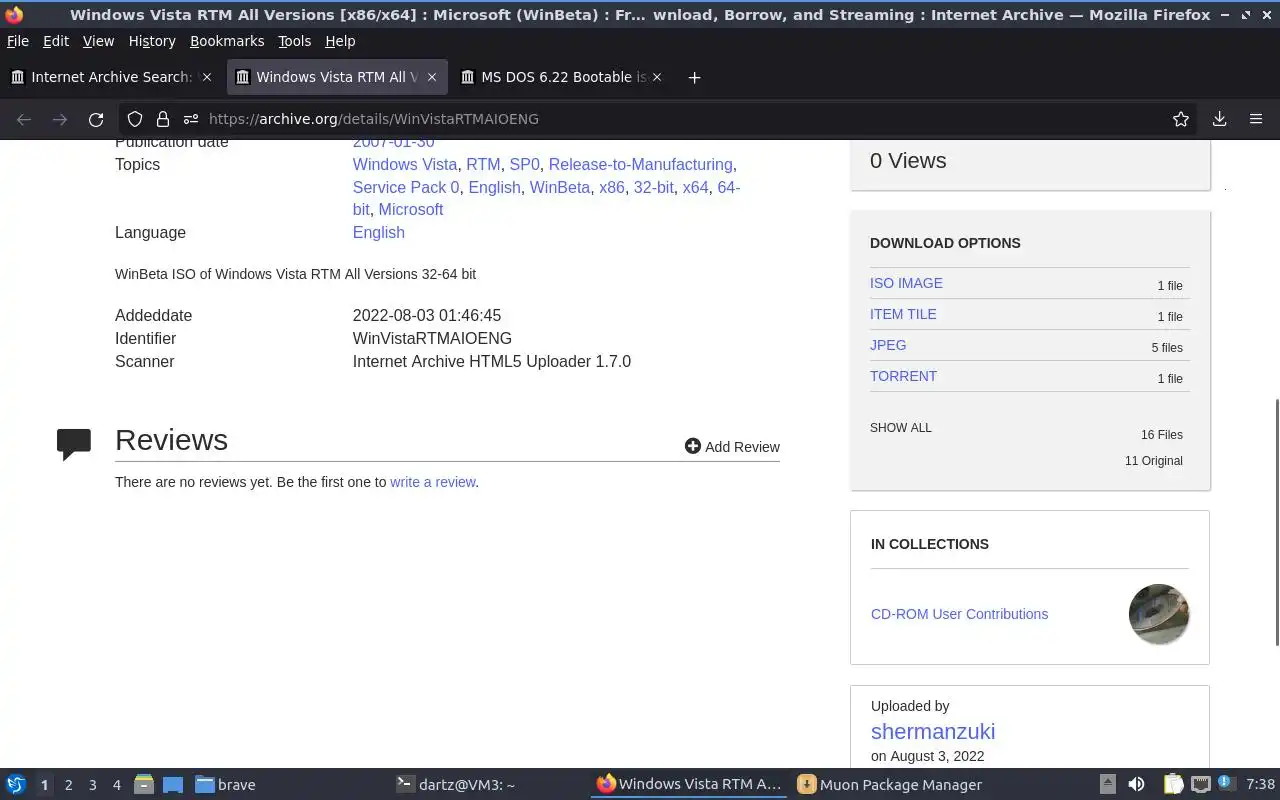Open the notifications tray icon
1280x800 pixels.
[x=1225, y=785]
